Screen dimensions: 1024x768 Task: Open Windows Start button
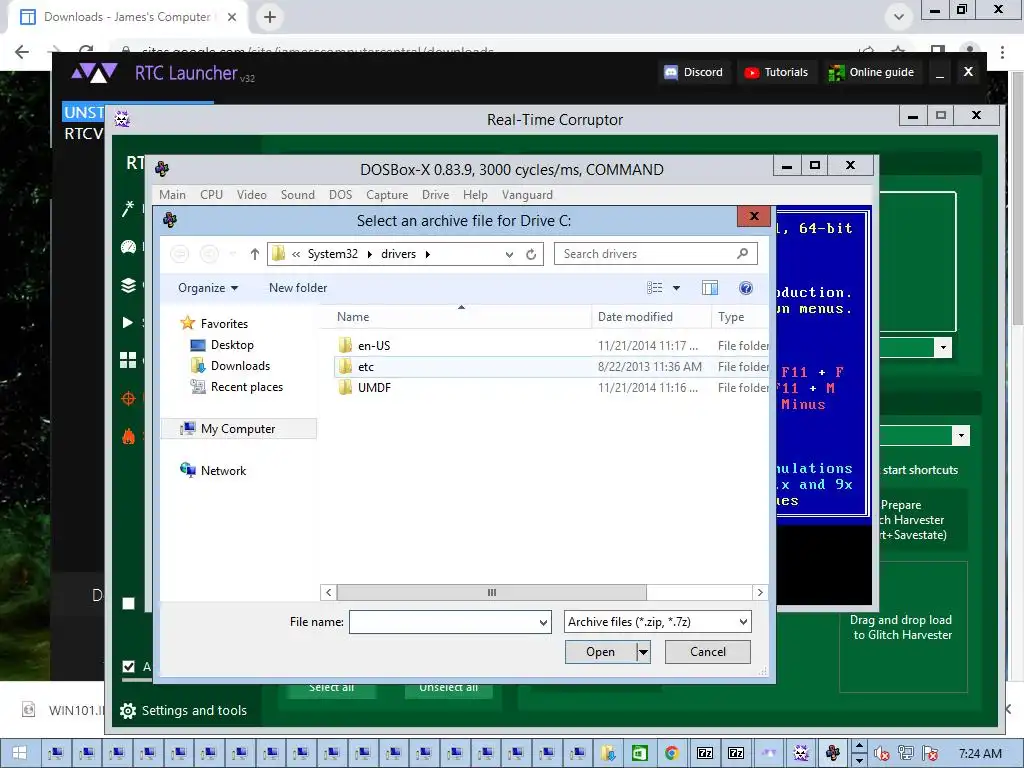19,753
